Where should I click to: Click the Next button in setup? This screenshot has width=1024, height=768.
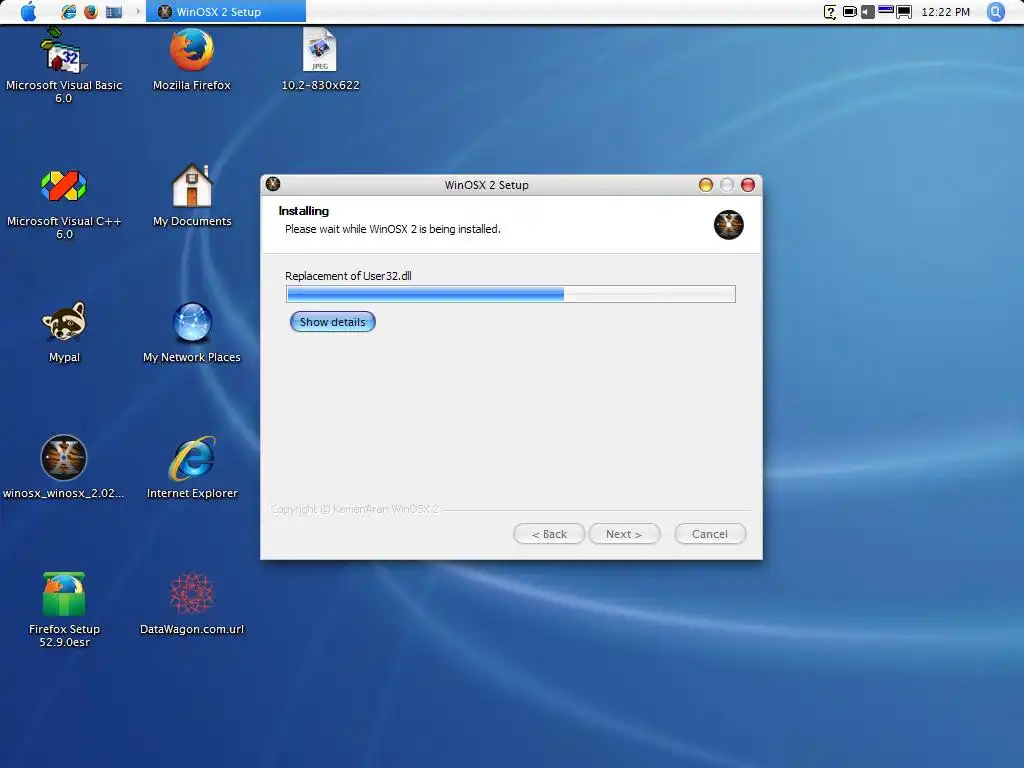point(624,534)
